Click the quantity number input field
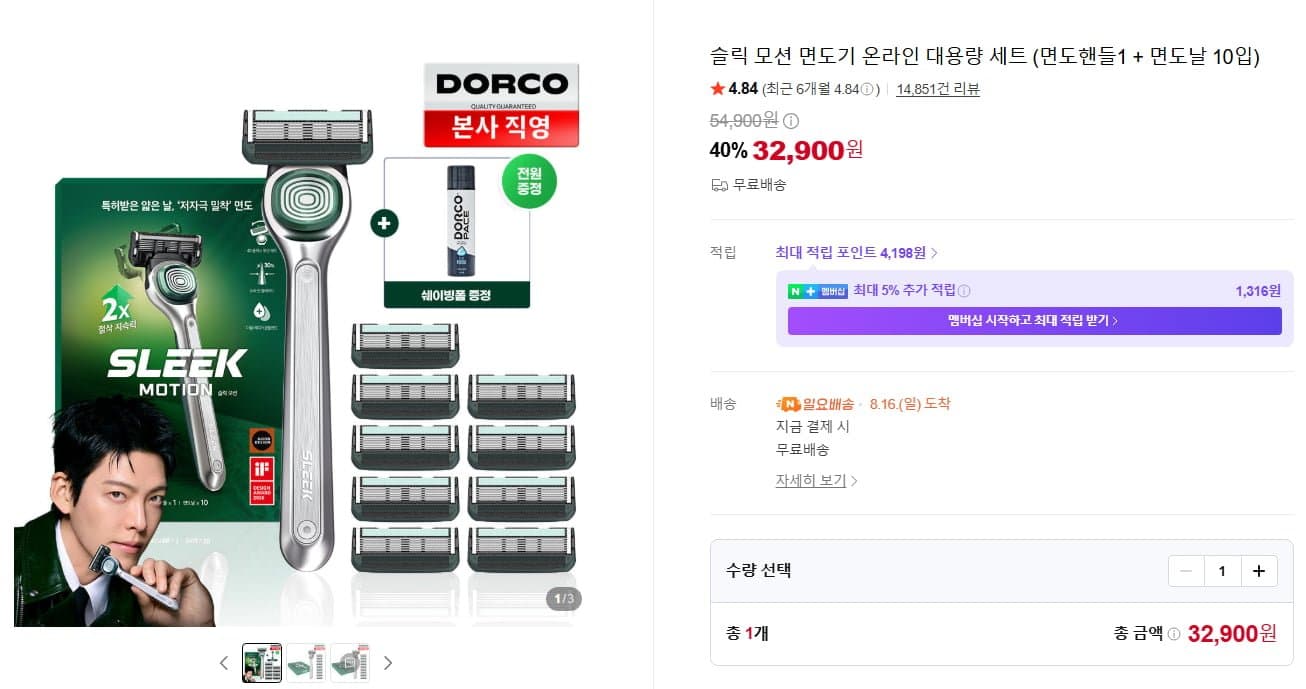 (1223, 571)
